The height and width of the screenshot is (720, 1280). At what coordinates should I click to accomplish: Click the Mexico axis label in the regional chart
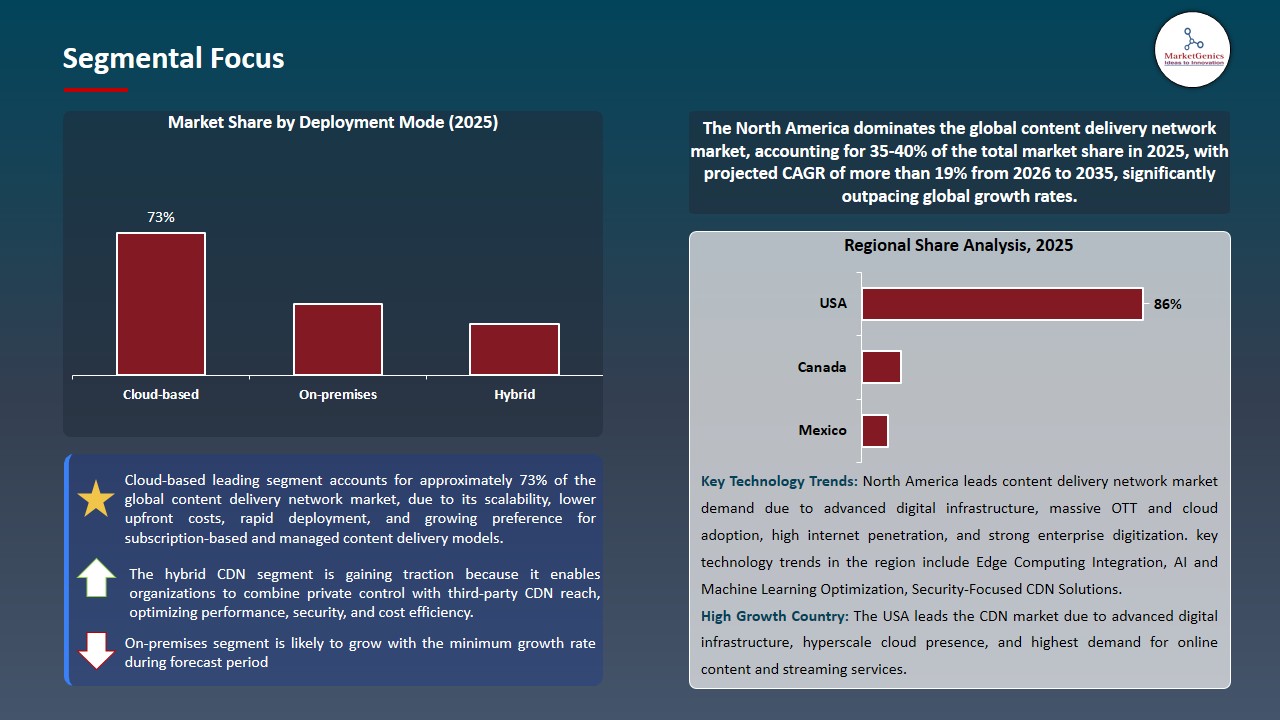click(823, 430)
